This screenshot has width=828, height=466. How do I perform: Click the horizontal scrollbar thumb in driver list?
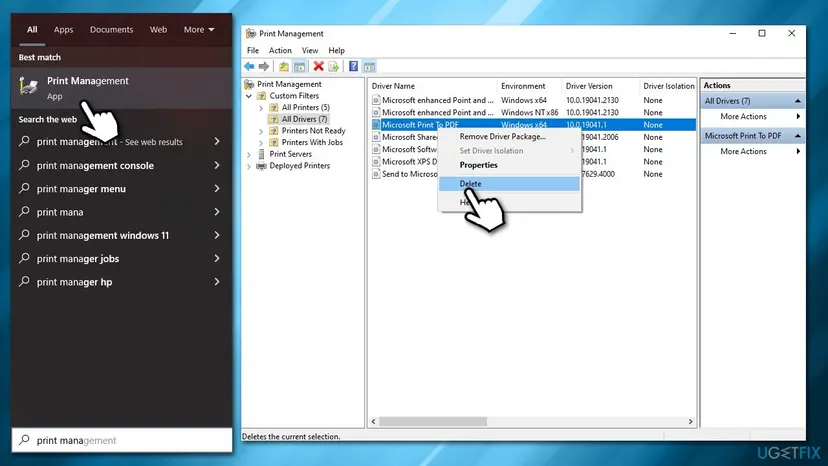(x=433, y=422)
